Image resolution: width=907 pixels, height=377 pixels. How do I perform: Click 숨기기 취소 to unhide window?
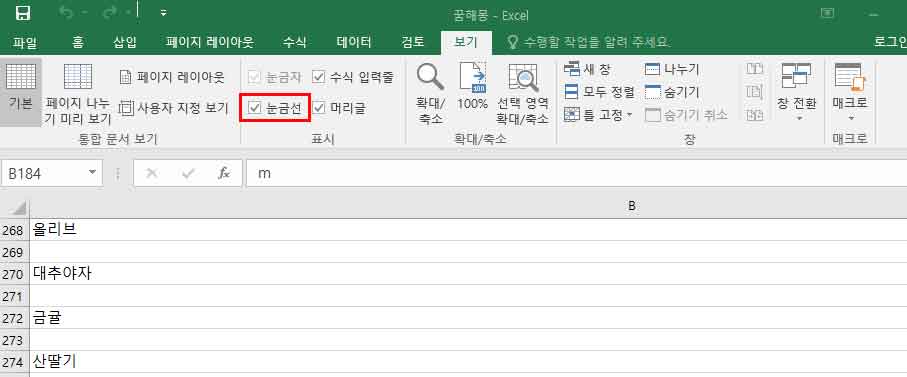coord(686,114)
